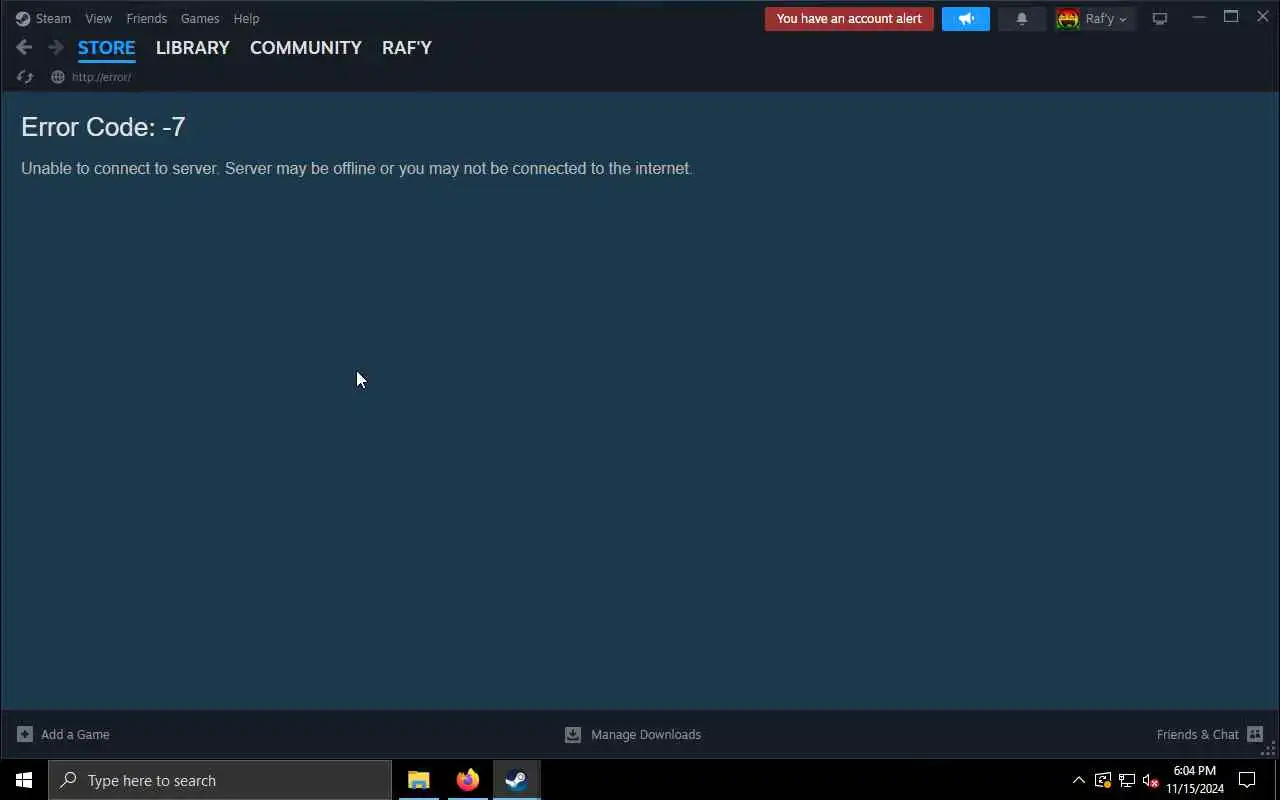The width and height of the screenshot is (1280, 800).
Task: Open the Steam menu
Action: [53, 19]
